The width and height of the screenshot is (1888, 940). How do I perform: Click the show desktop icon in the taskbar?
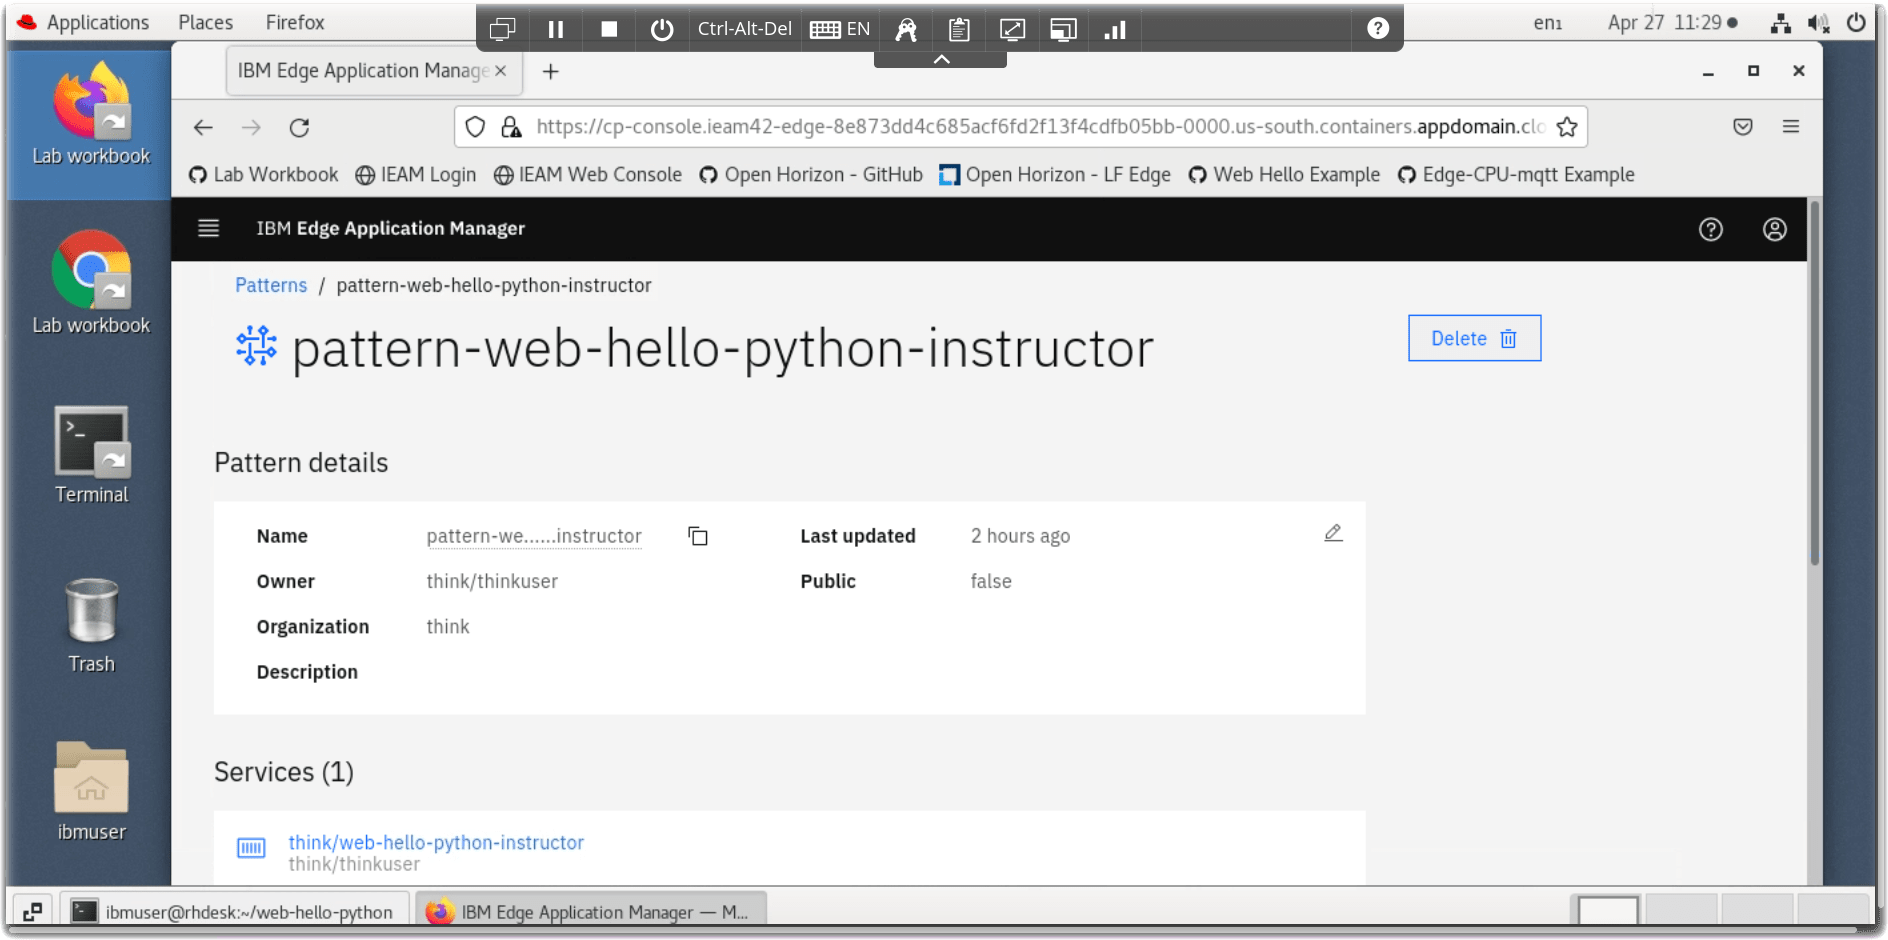point(32,912)
